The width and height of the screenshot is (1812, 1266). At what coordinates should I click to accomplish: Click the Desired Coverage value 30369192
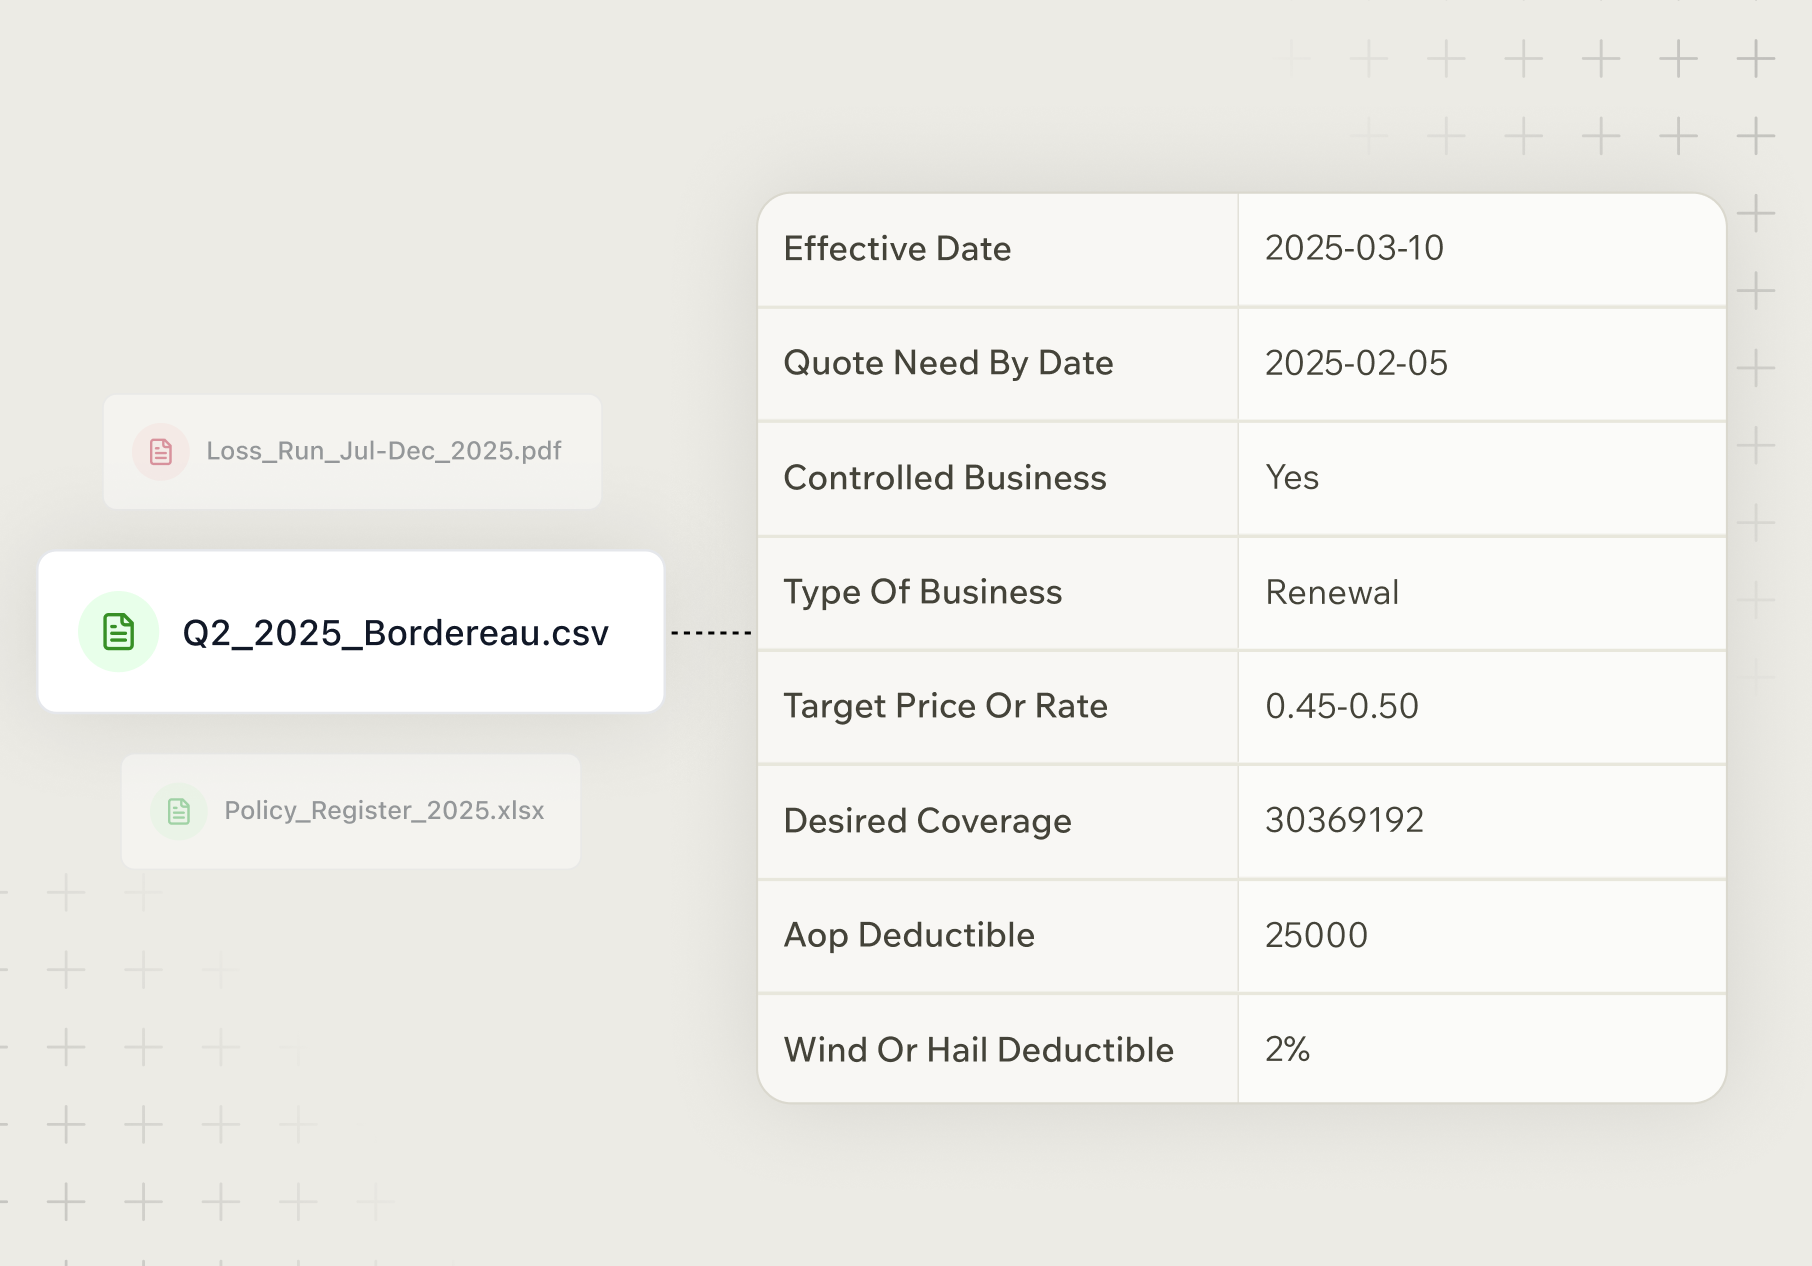coord(1344,821)
